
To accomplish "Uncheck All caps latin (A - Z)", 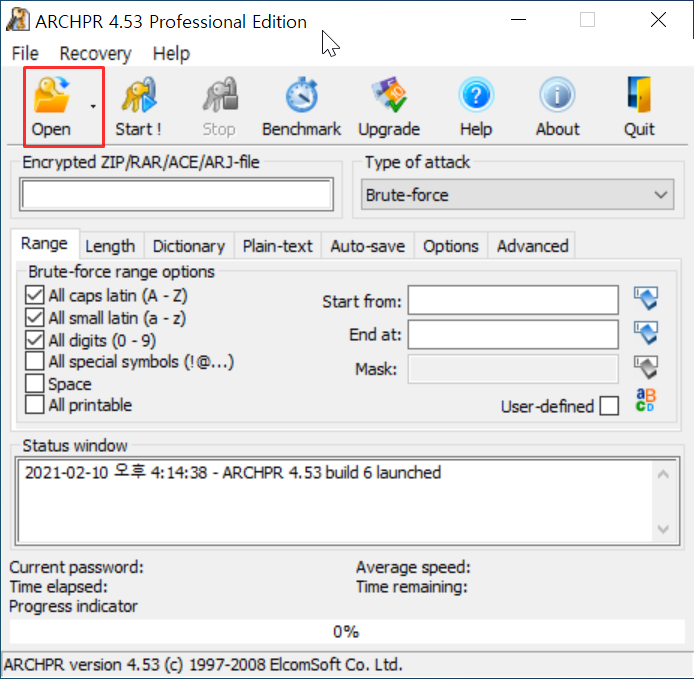I will pyautogui.click(x=35, y=295).
